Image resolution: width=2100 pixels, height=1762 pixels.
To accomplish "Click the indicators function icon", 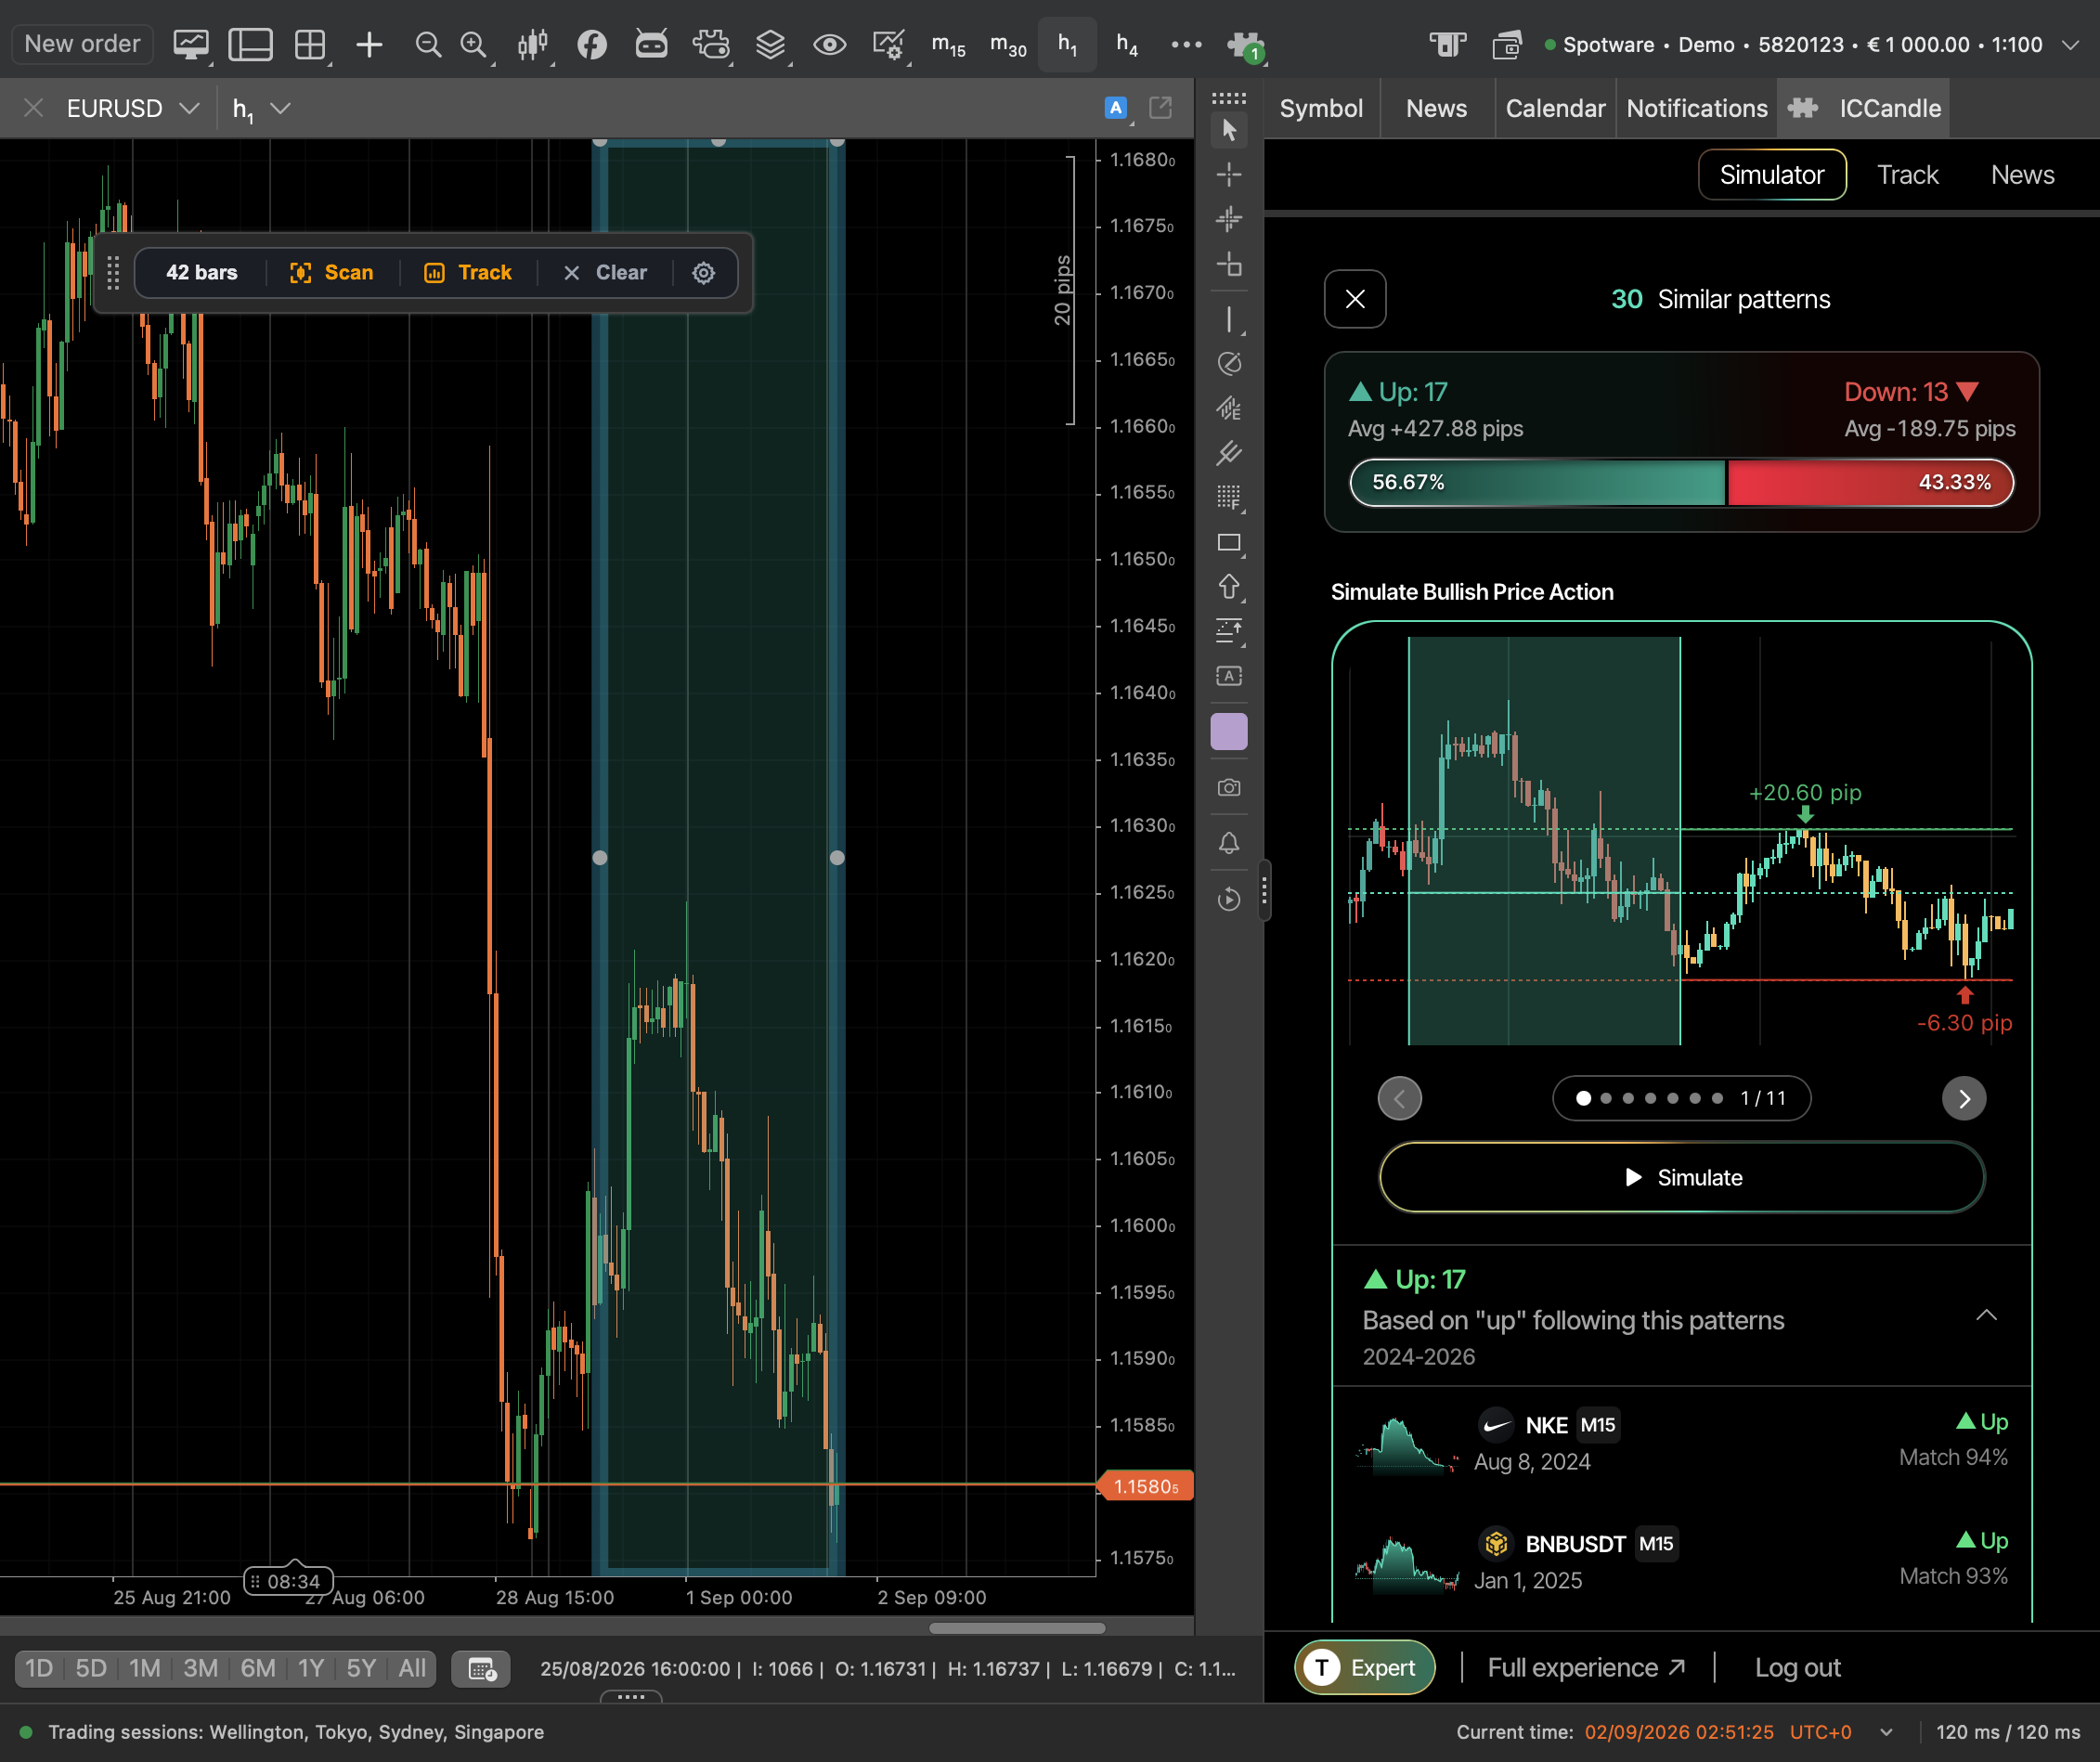I will 592,44.
